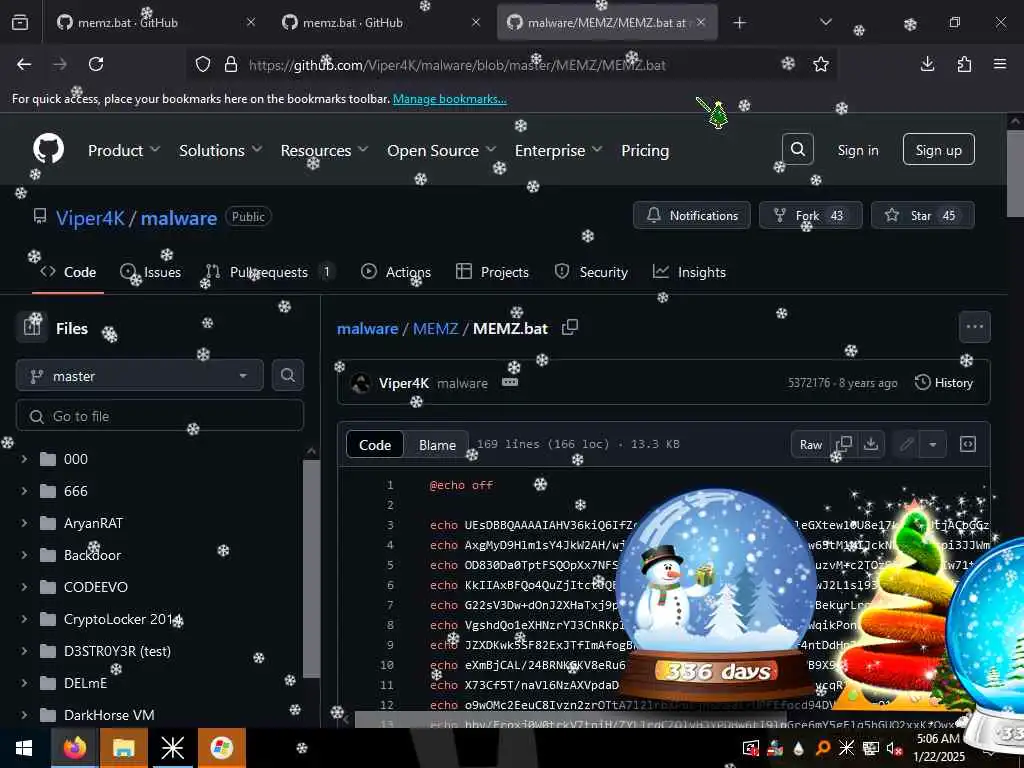Select the Code view toggle

click(375, 445)
